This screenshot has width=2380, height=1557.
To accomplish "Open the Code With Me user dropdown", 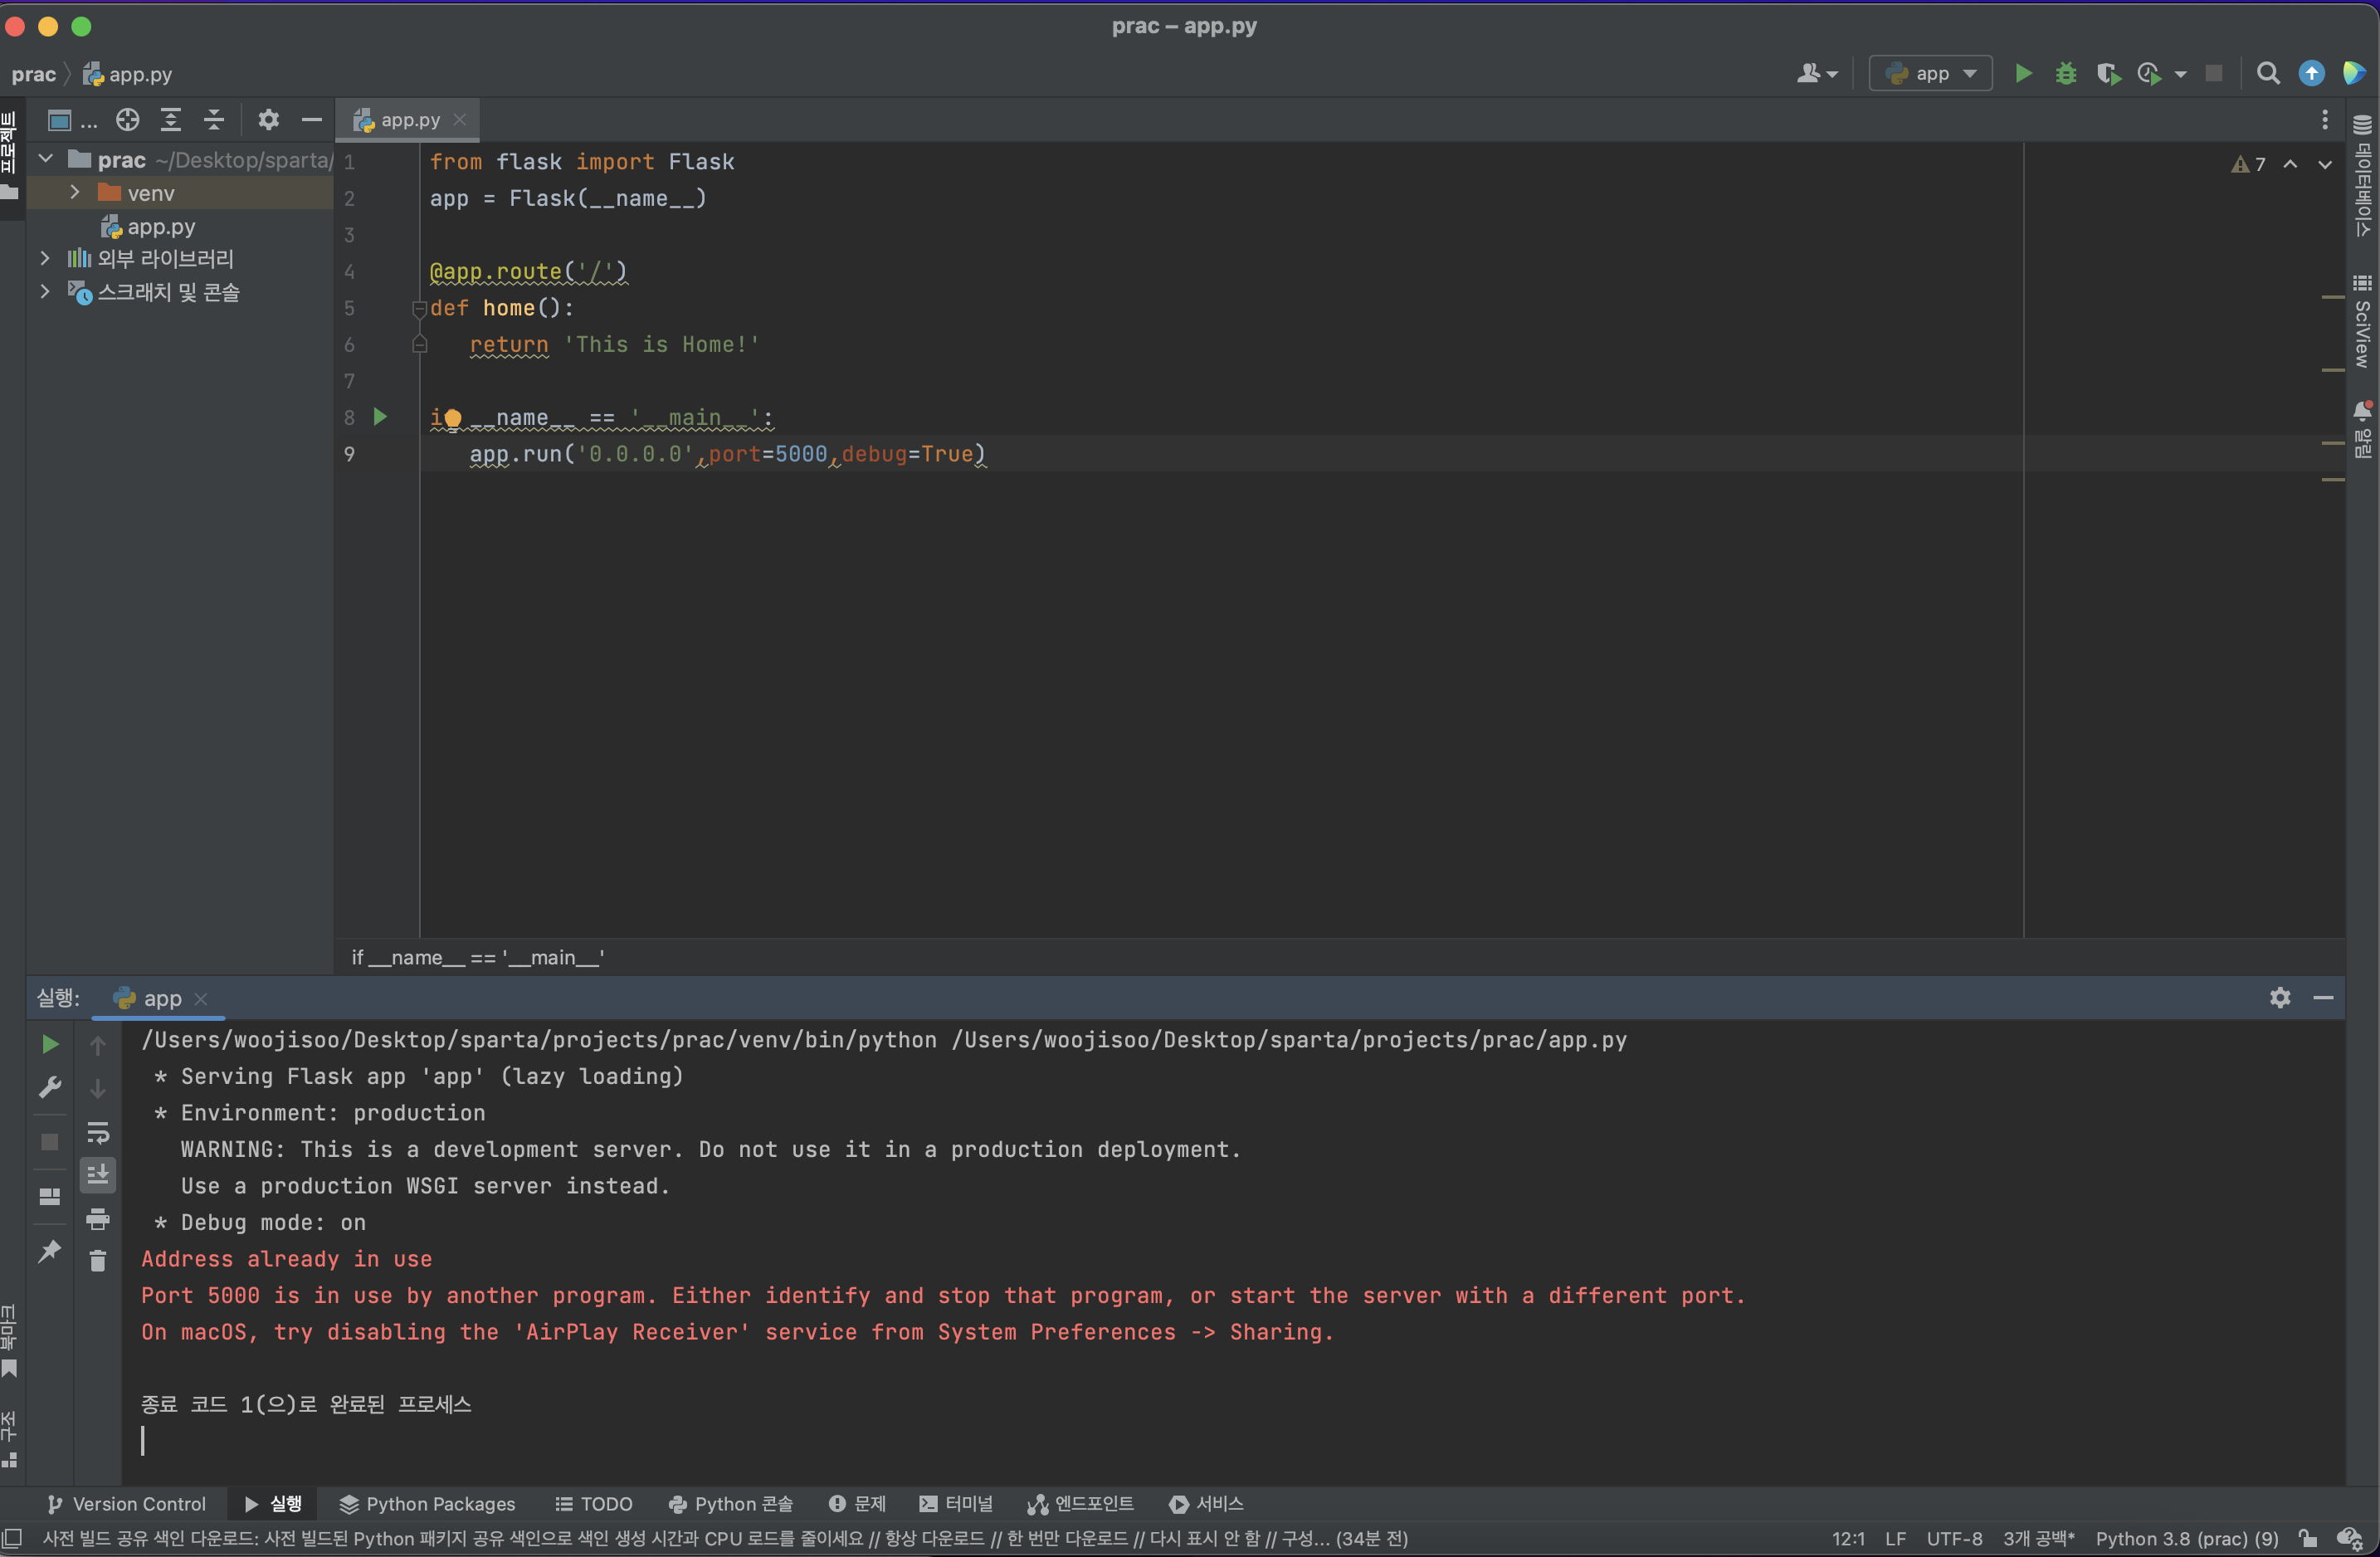I will 1817,73.
